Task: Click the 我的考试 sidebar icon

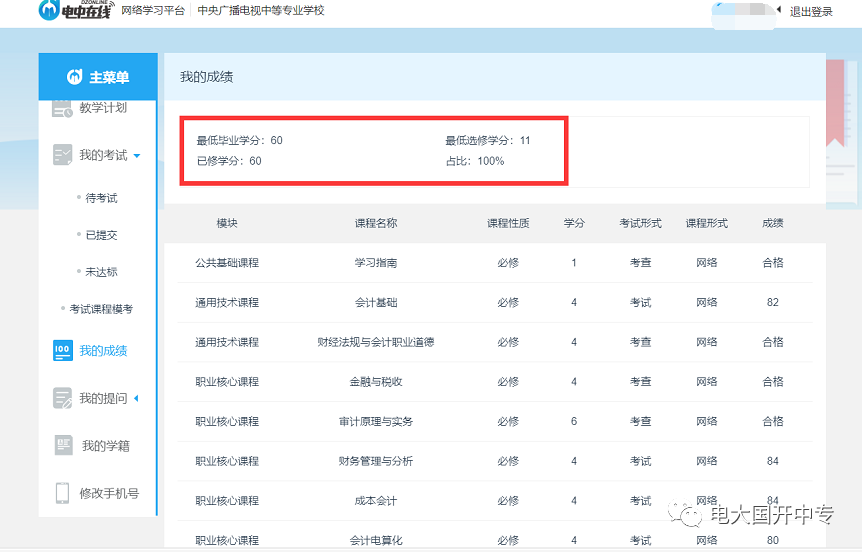Action: tap(62, 155)
